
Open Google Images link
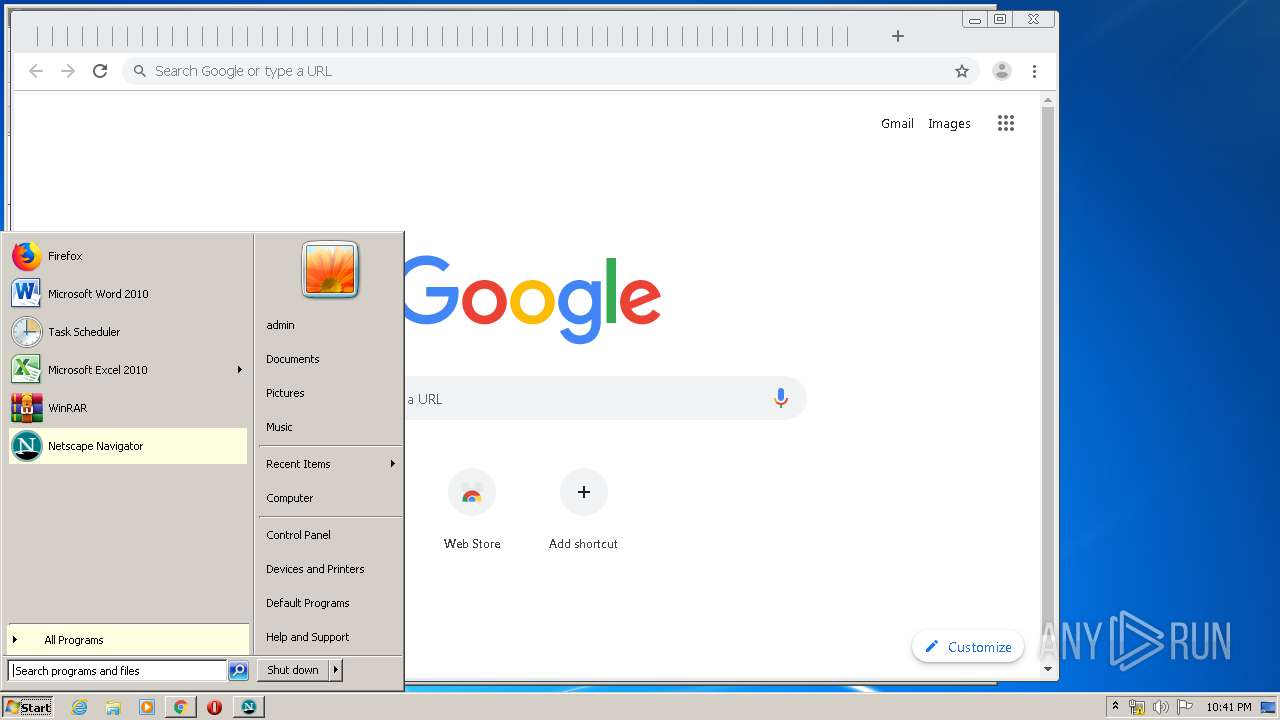tap(949, 124)
